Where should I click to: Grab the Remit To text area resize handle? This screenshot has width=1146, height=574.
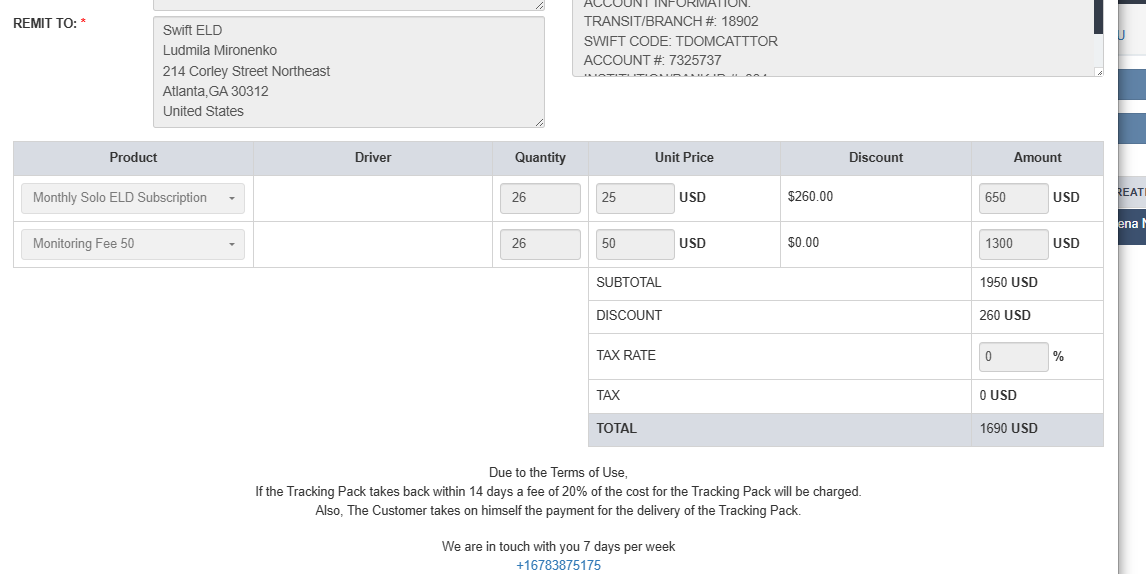click(540, 122)
